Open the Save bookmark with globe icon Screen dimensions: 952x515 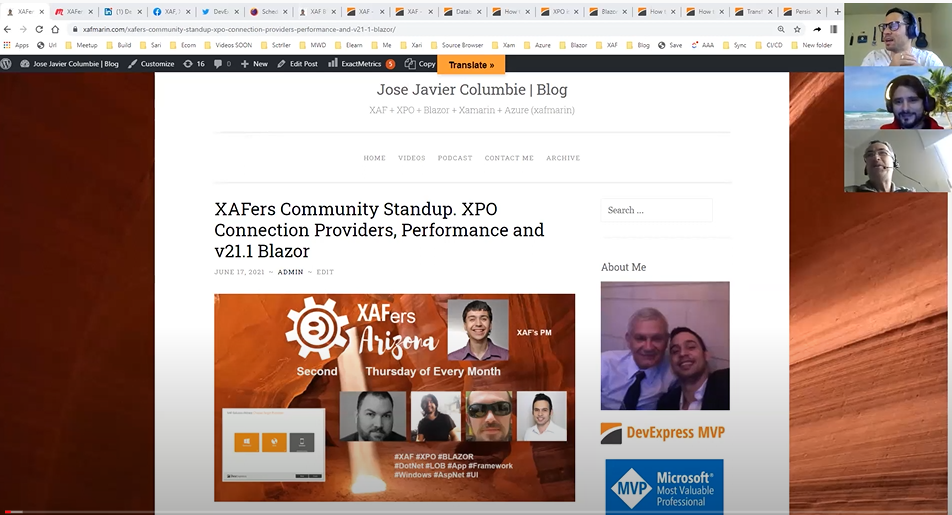(x=670, y=45)
